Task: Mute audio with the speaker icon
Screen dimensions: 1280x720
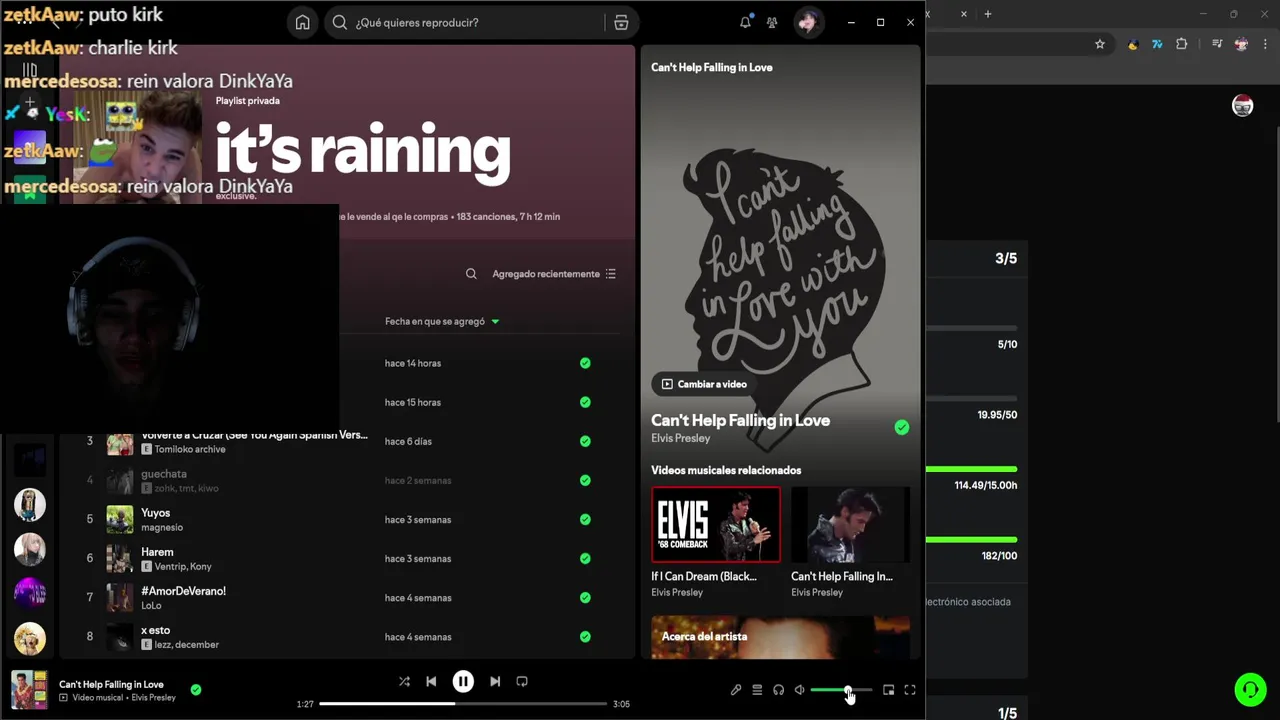Action: (800, 690)
